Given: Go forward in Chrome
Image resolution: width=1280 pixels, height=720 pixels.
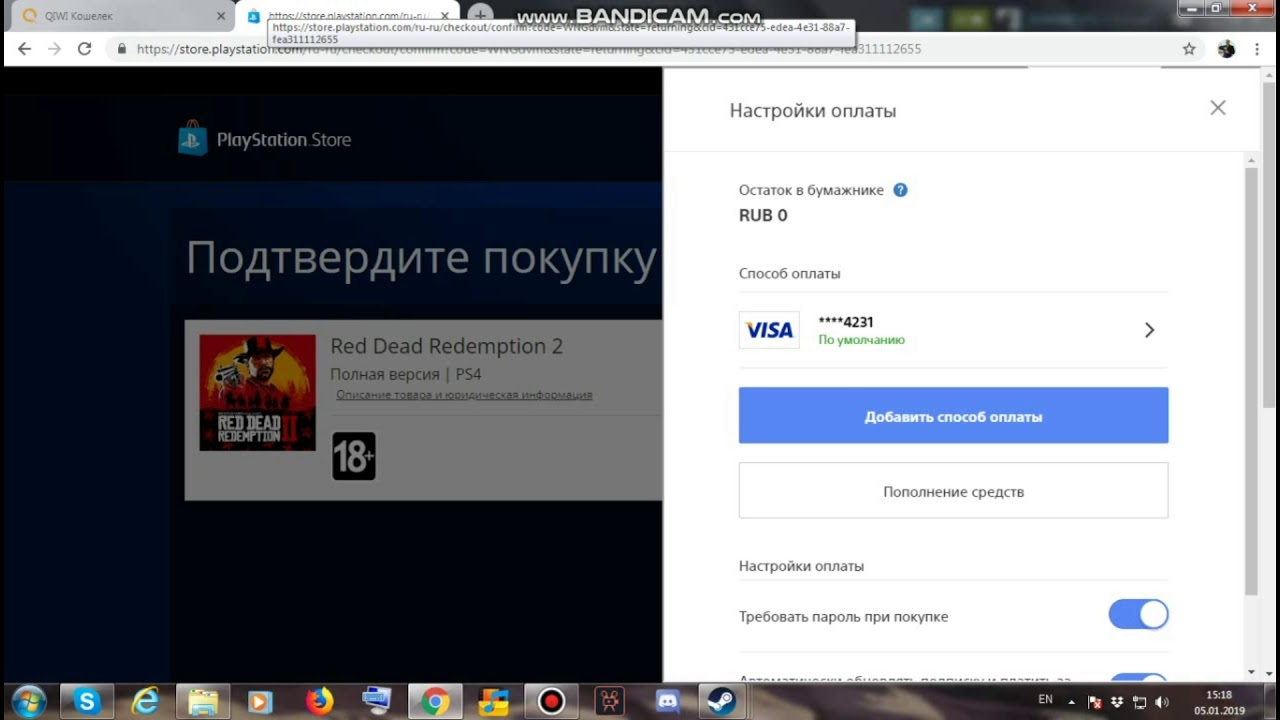Looking at the screenshot, I should pyautogui.click(x=54, y=49).
